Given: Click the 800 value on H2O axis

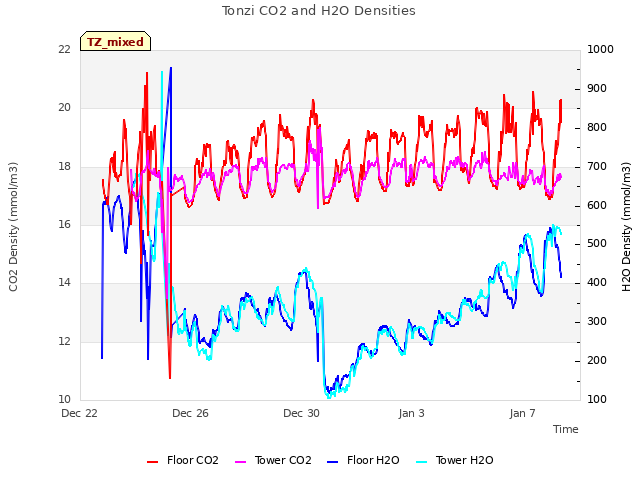Looking at the screenshot, I should (x=597, y=127).
